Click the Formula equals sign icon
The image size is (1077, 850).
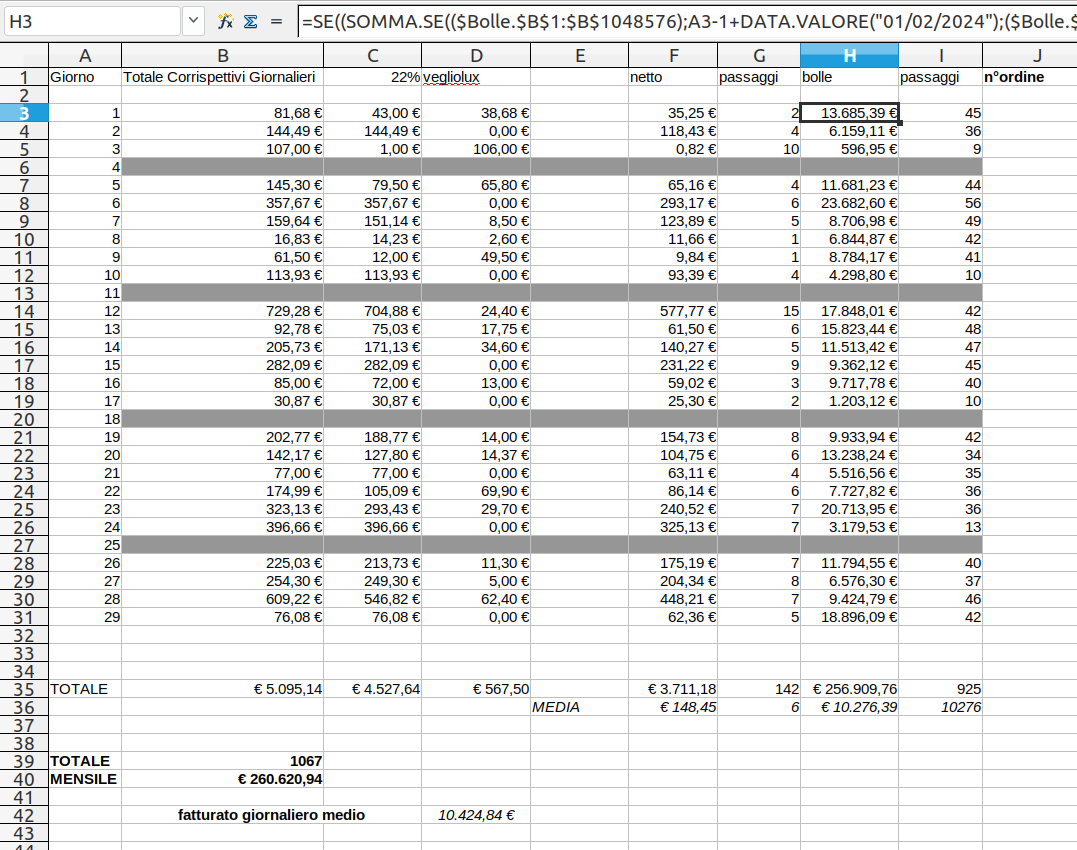pos(277,21)
